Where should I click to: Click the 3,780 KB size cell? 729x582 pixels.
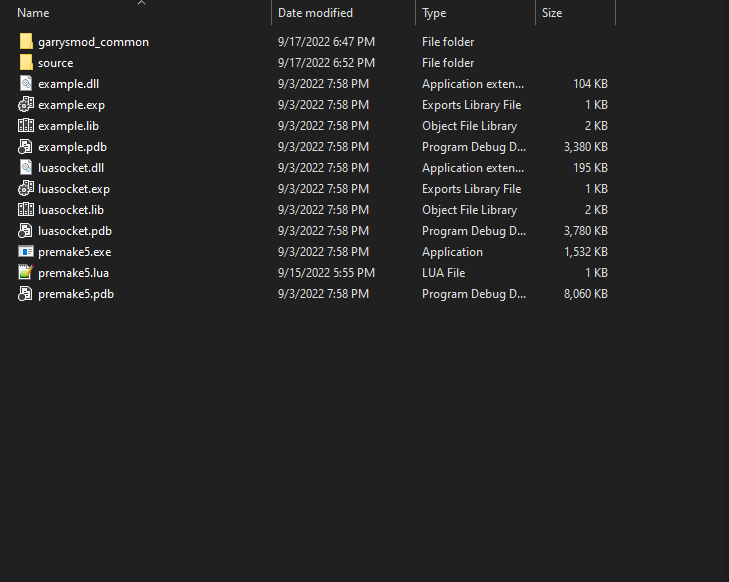(586, 231)
